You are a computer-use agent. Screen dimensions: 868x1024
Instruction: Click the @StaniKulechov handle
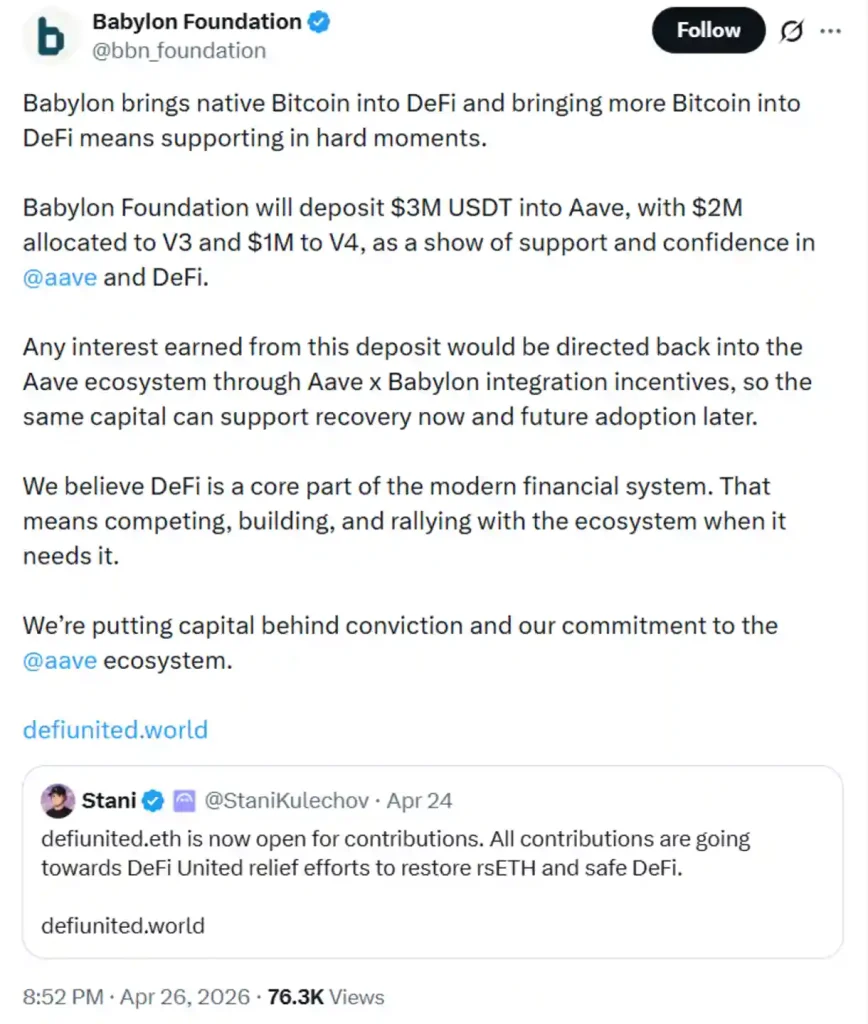290,800
